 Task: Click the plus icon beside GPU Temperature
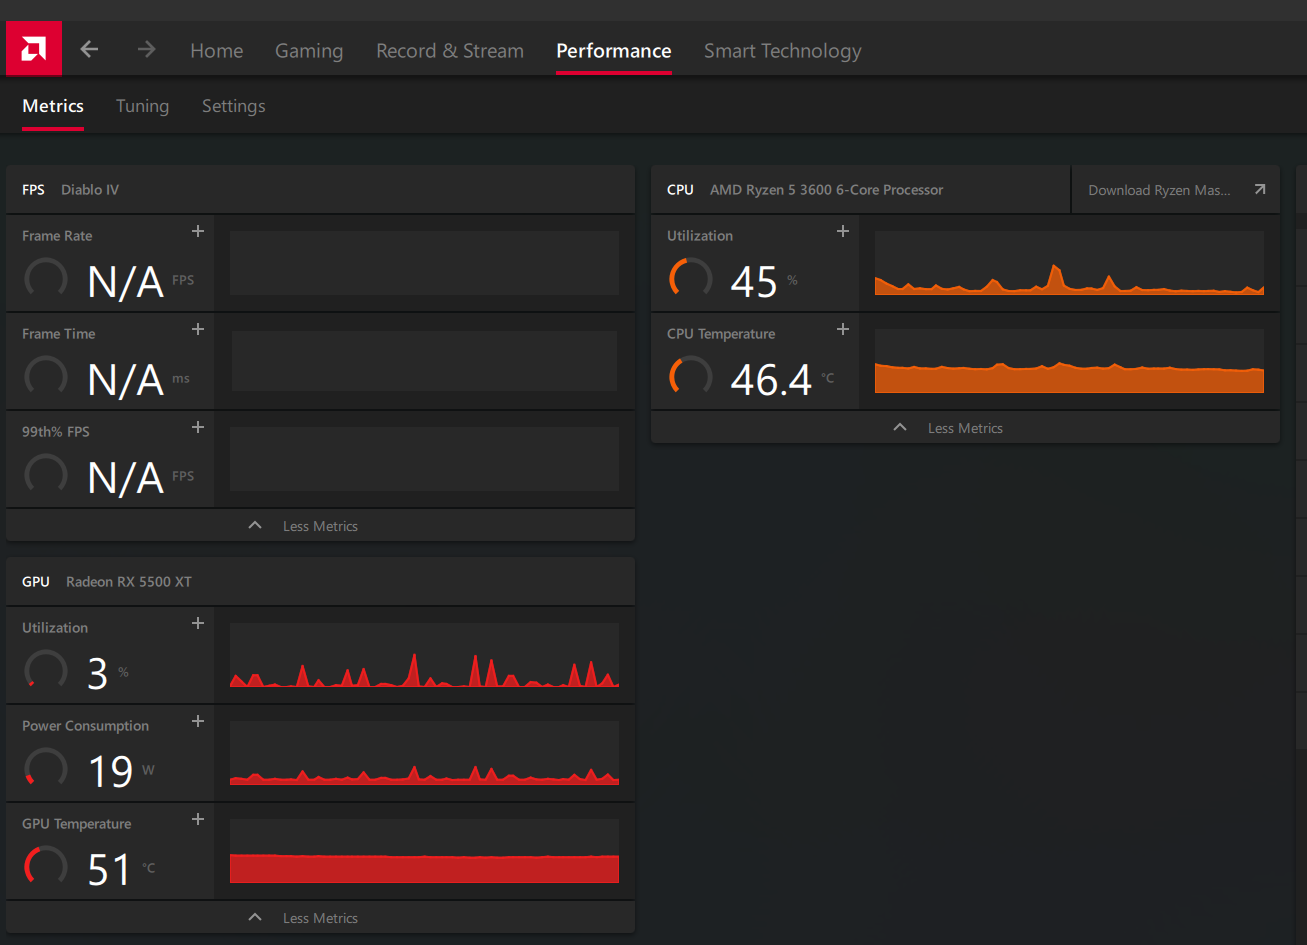(198, 819)
